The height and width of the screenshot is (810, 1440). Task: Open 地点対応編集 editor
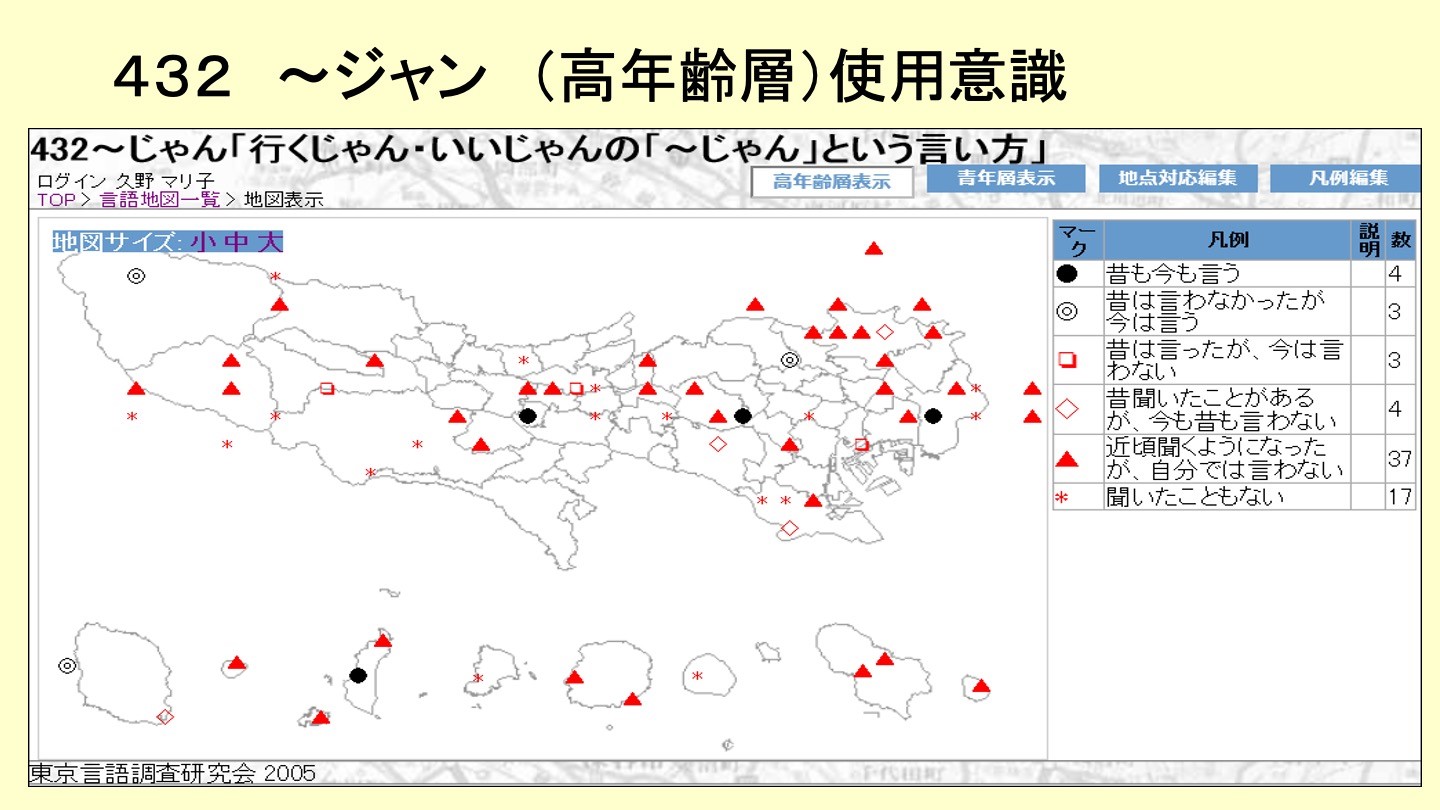(1177, 178)
